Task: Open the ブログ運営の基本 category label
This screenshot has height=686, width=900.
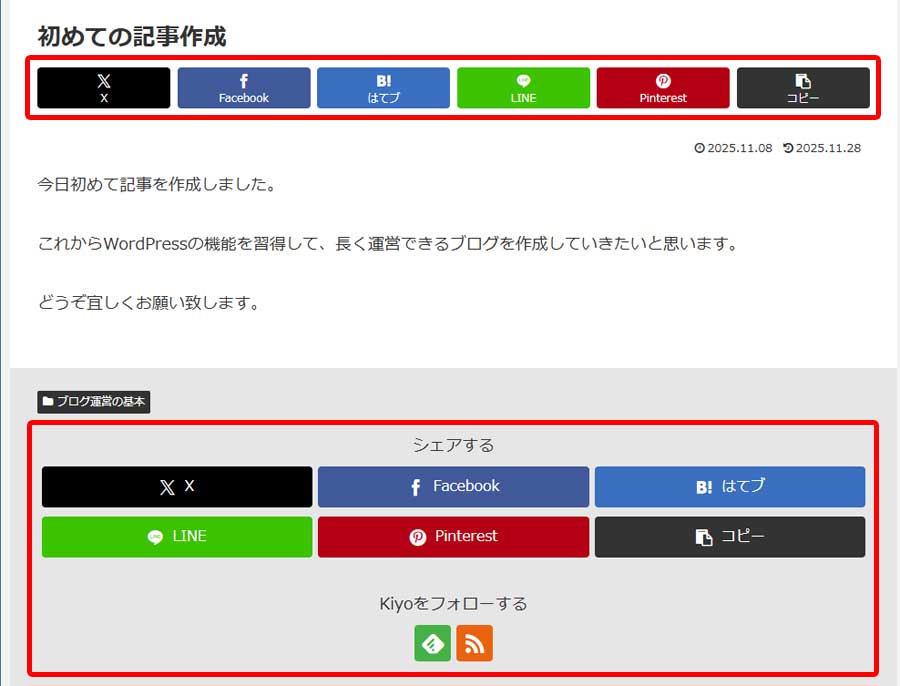Action: pyautogui.click(x=95, y=402)
